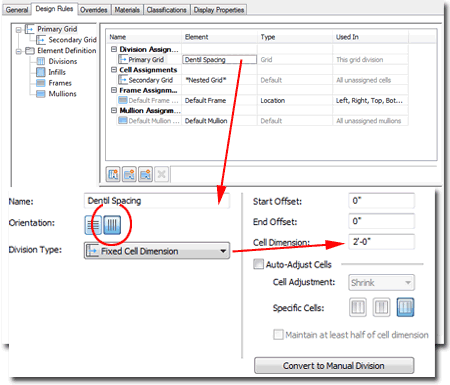The height and width of the screenshot is (385, 450).
Task: Click the Primary Grid tree icon
Action: (30, 29)
